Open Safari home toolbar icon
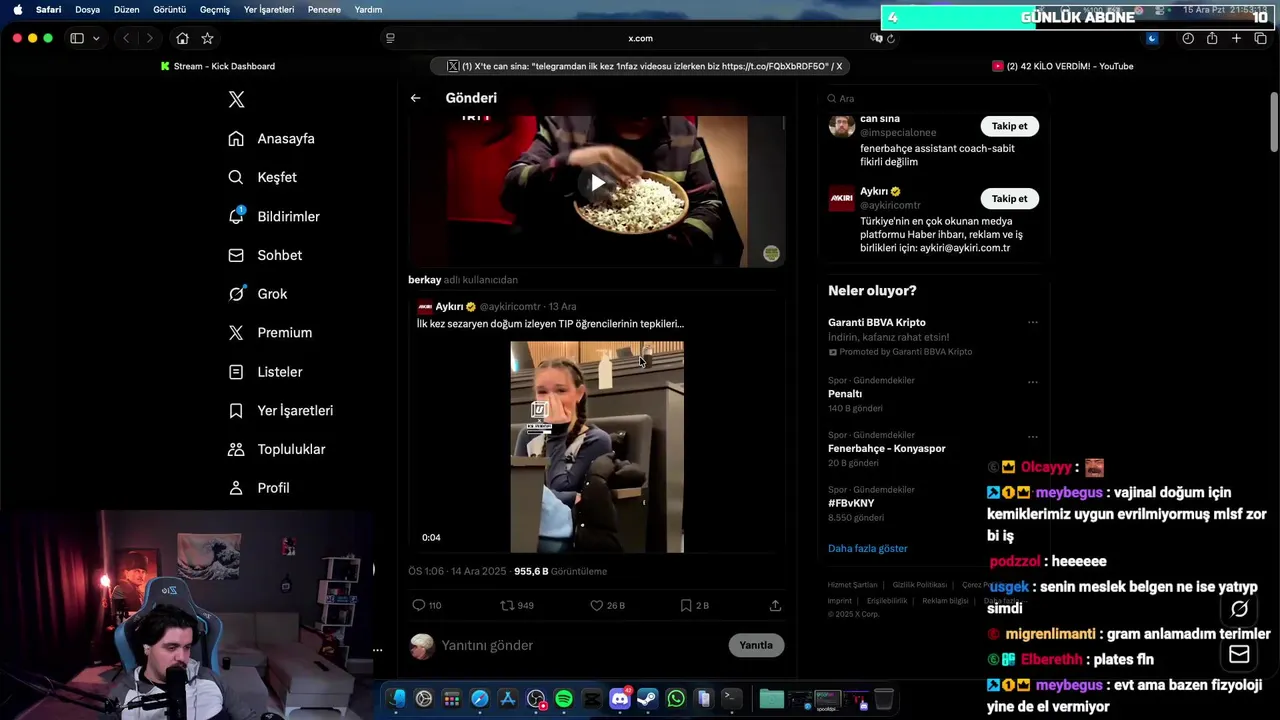The width and height of the screenshot is (1280, 720). (x=182, y=38)
